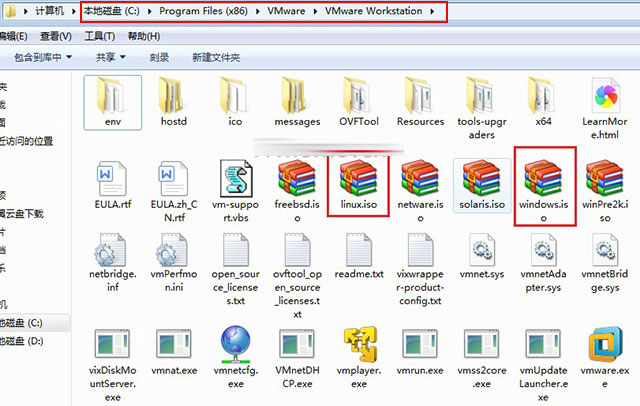Expand arrow after Program Files (x86)

tap(258, 11)
